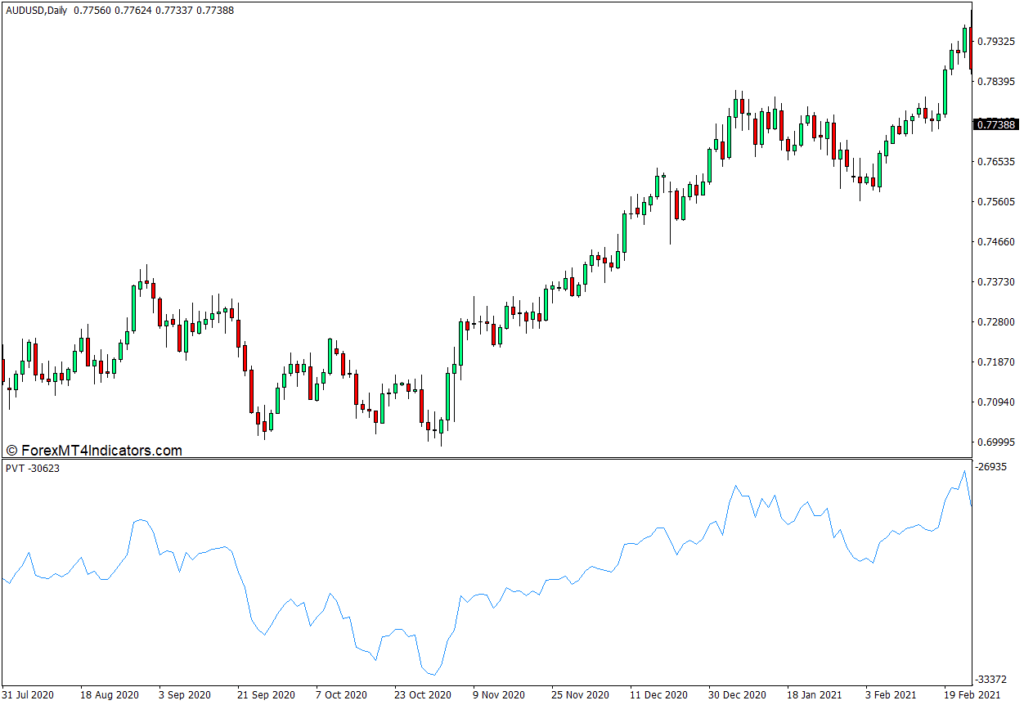Screen dimensions: 1024x705
Task: Click the -33372 PVT scale value
Action: tap(995, 681)
